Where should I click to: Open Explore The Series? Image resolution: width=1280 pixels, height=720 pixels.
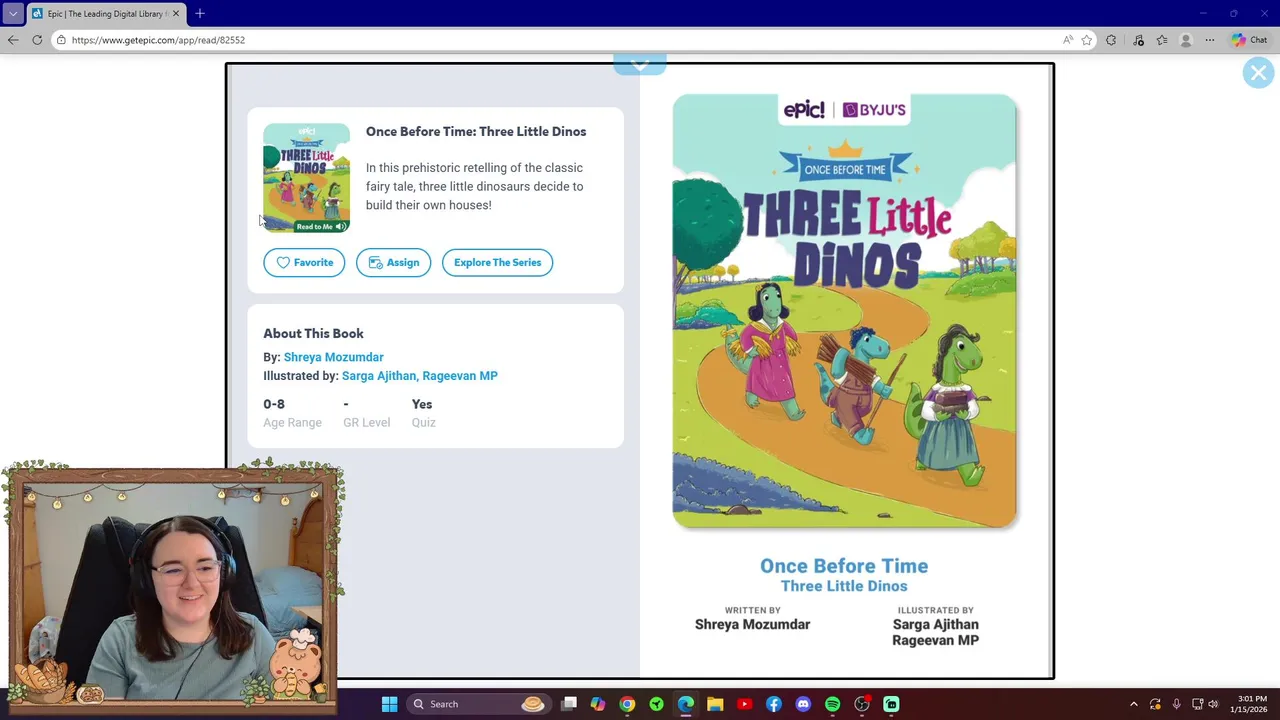(x=497, y=262)
